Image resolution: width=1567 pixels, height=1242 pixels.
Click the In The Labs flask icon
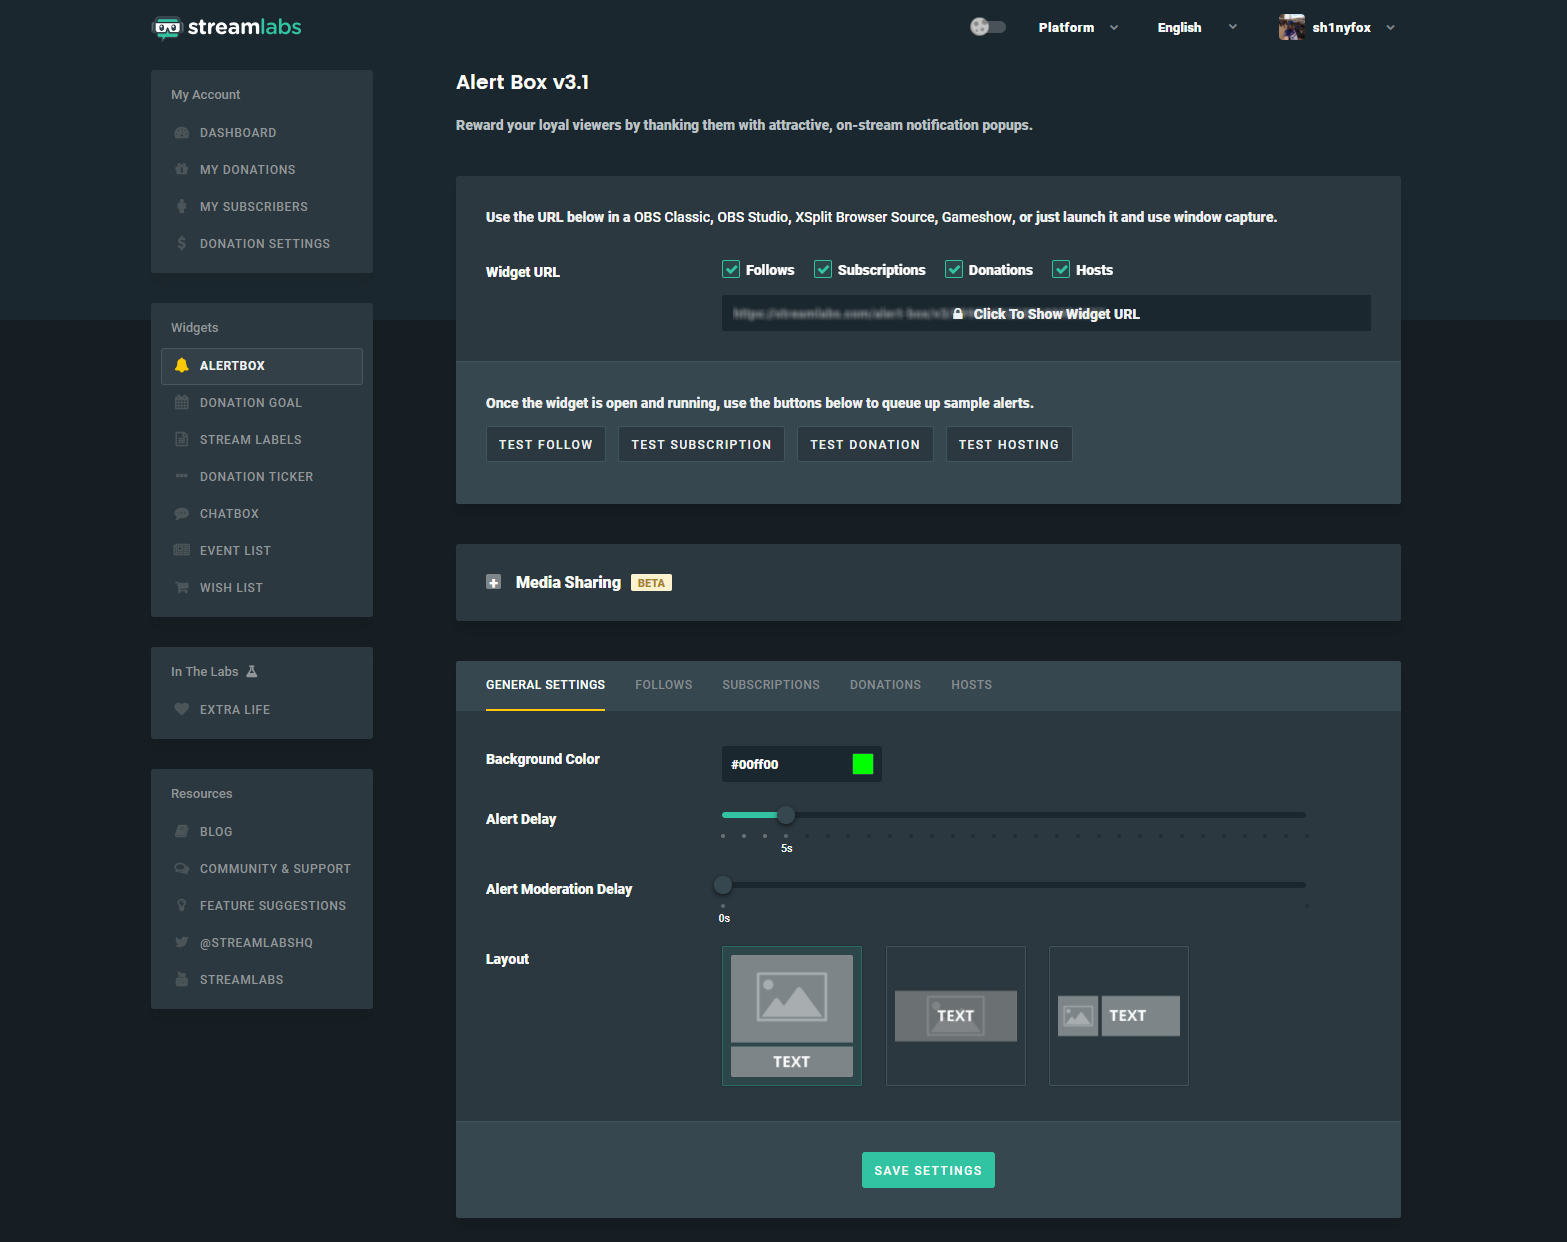click(x=252, y=672)
